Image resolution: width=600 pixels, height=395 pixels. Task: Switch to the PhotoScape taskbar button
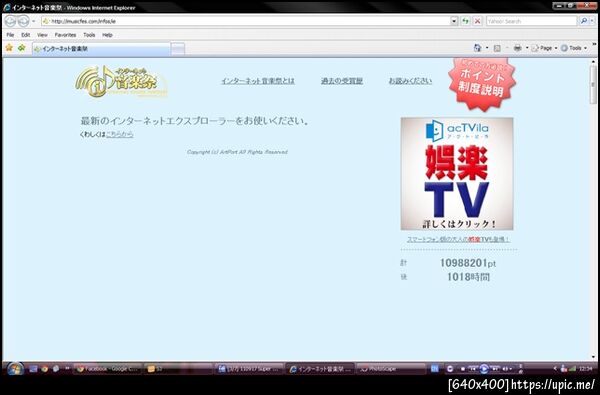391,369
